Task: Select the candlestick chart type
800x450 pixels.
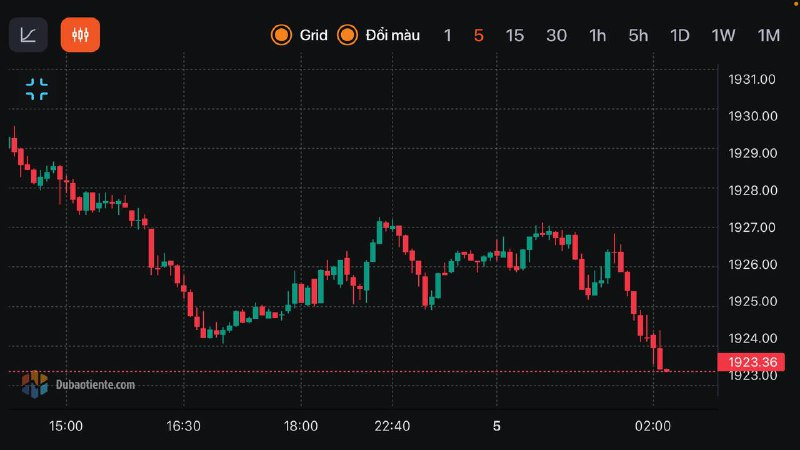Action: coord(80,35)
